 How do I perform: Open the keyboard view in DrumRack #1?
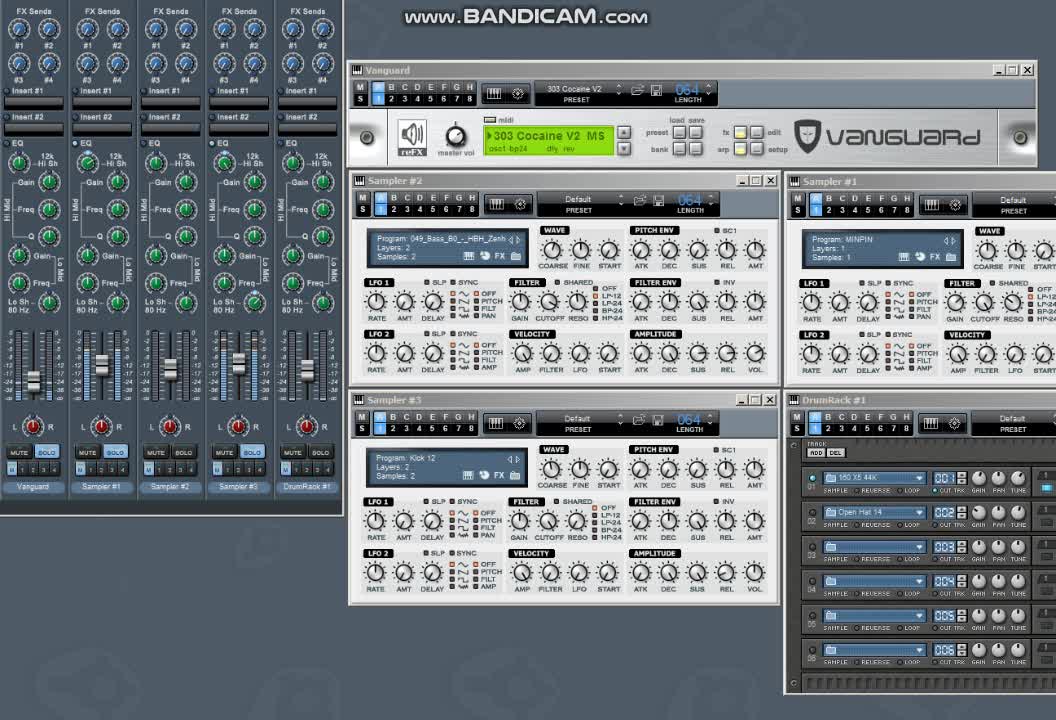coord(931,424)
